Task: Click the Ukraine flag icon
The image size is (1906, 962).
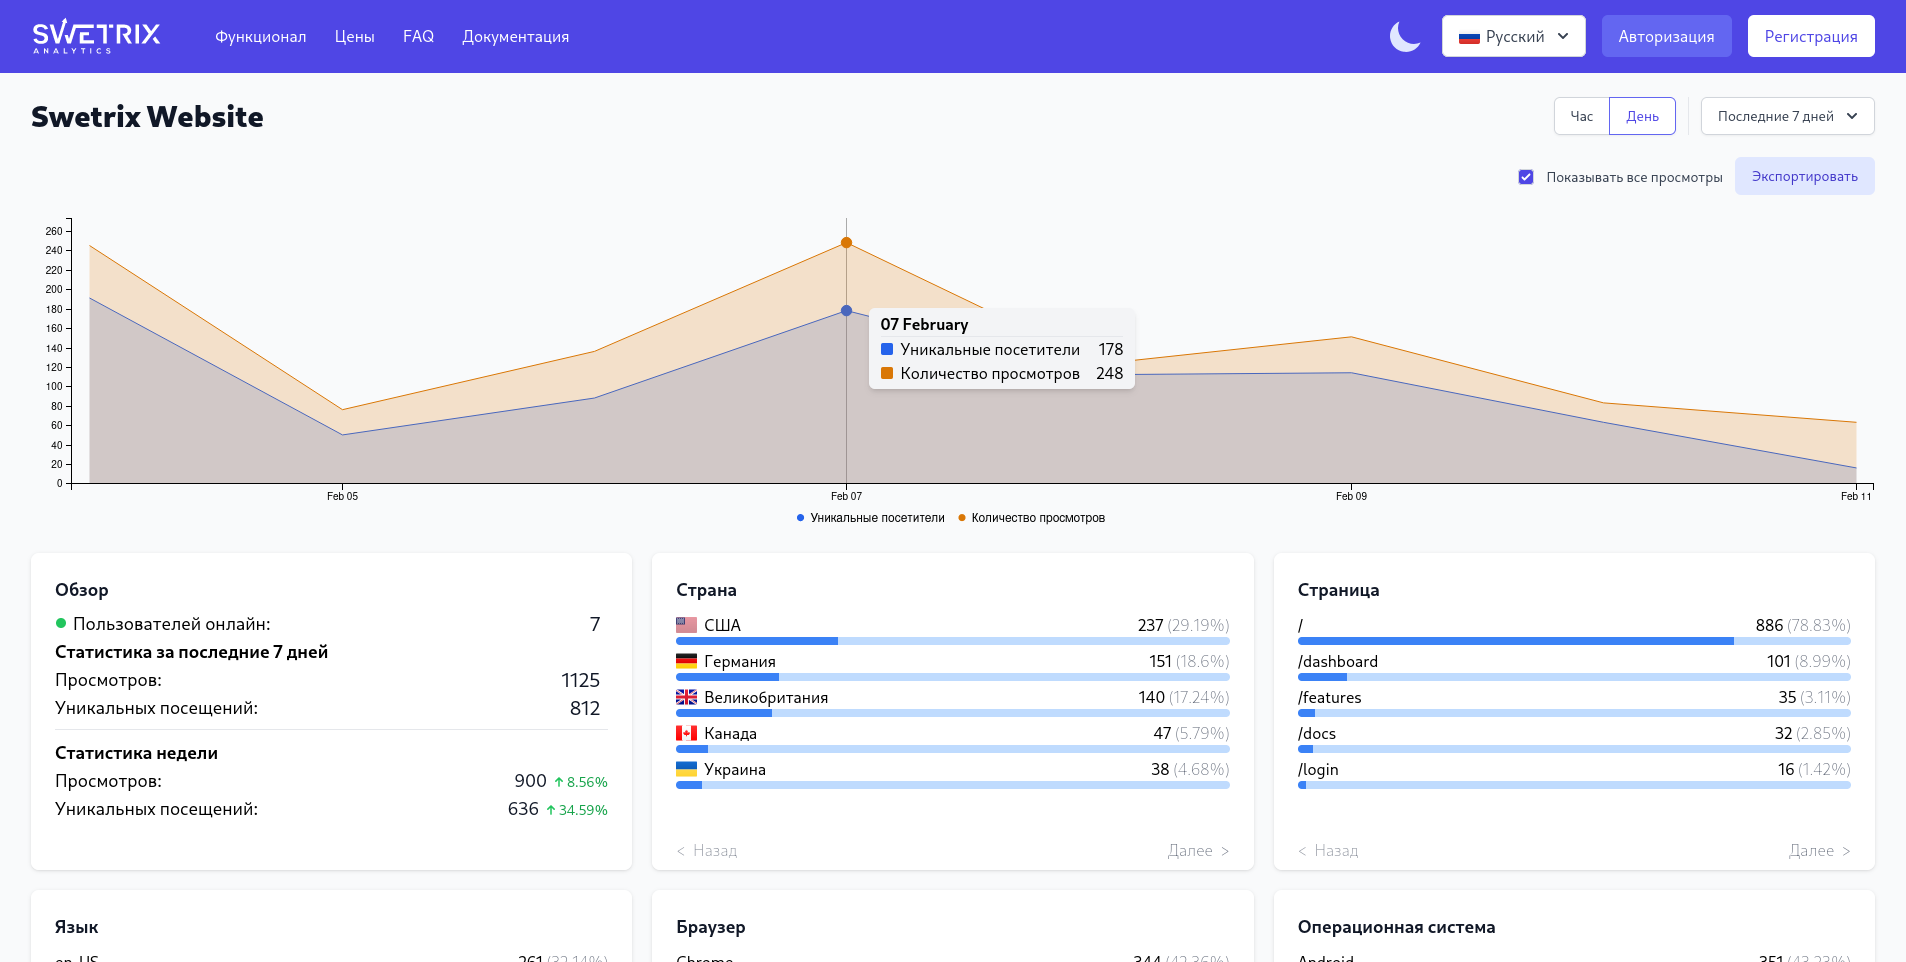Action: [686, 769]
